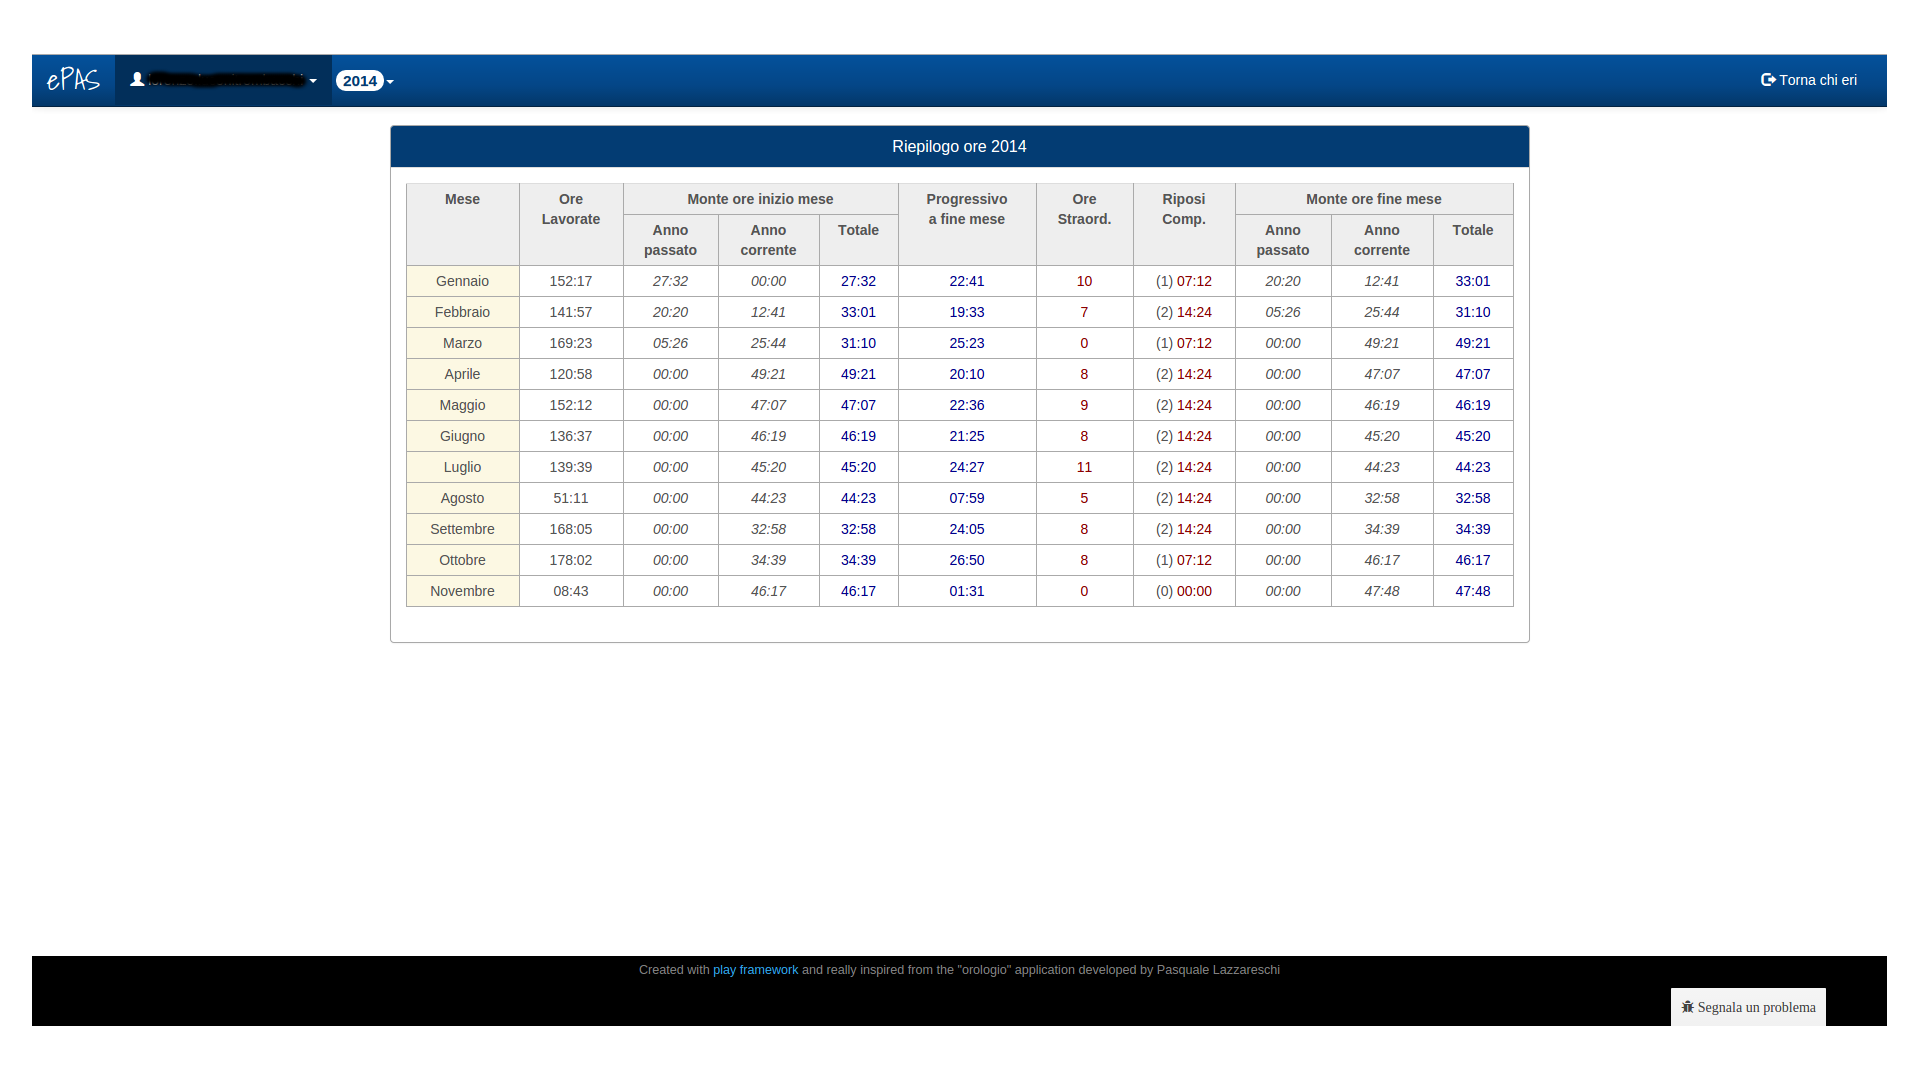Click the Riepilogo ore 2014 panel header
1920x1080 pixels.
pos(959,147)
